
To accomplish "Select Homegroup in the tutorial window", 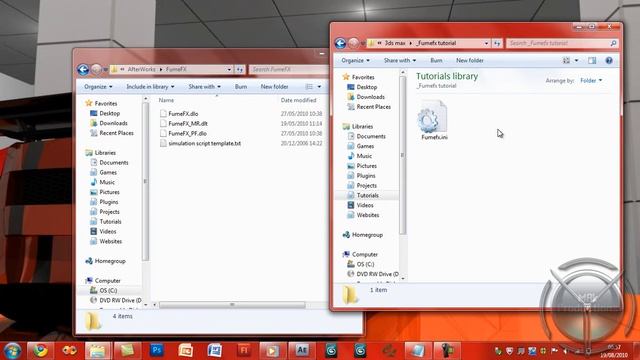I will pos(362,235).
